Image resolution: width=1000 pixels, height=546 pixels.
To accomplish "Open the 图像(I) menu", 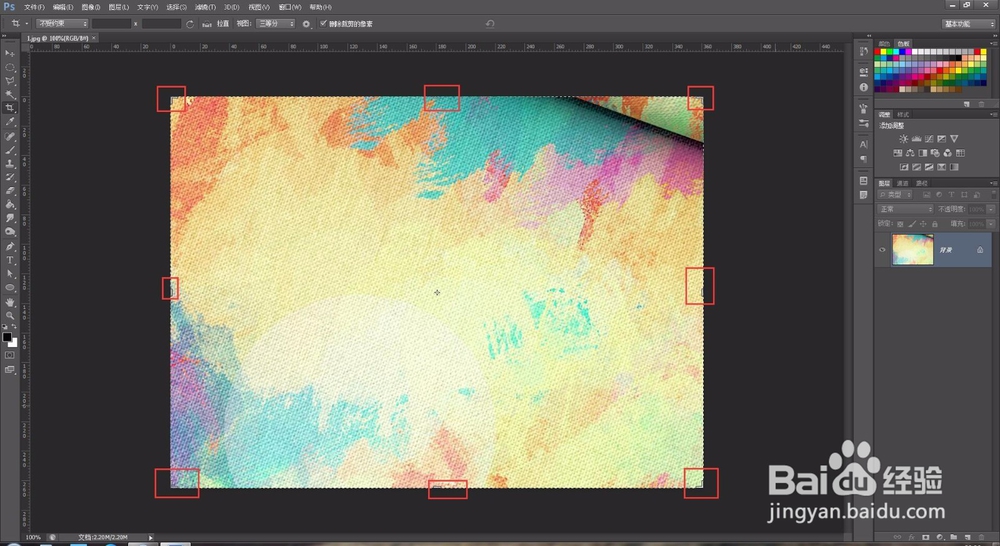I will coord(91,7).
